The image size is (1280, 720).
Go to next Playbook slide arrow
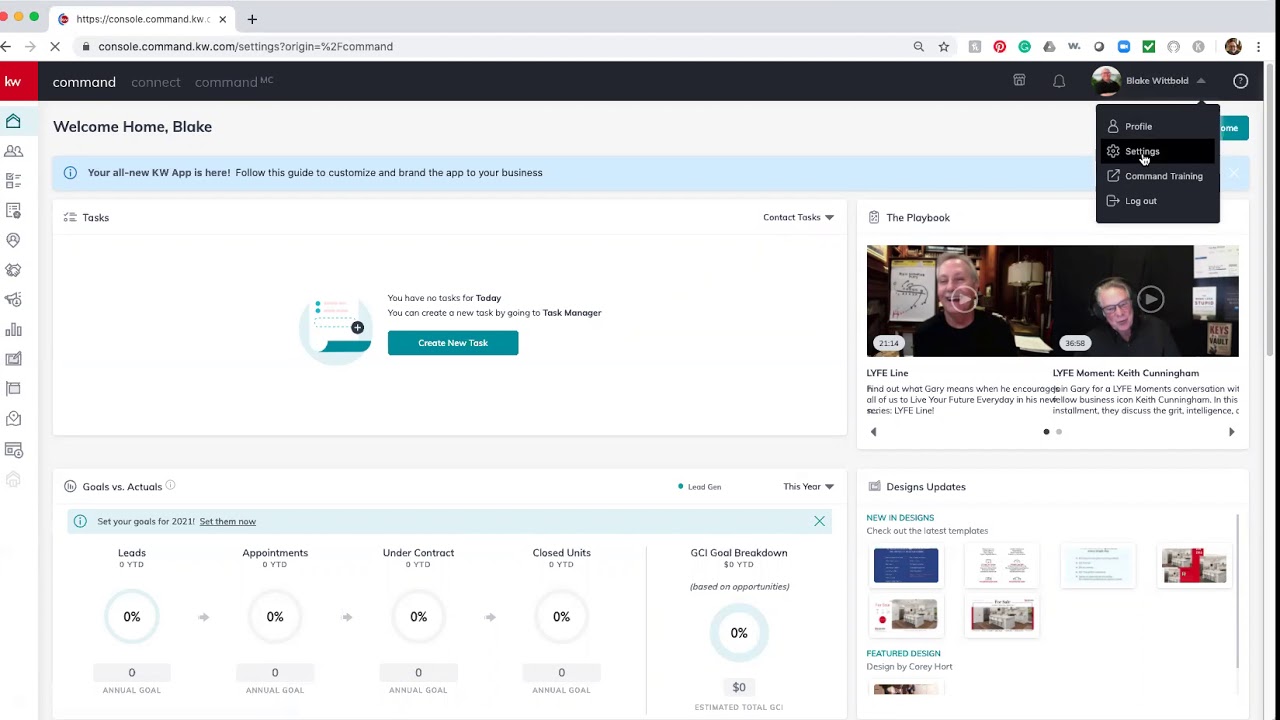click(1231, 432)
